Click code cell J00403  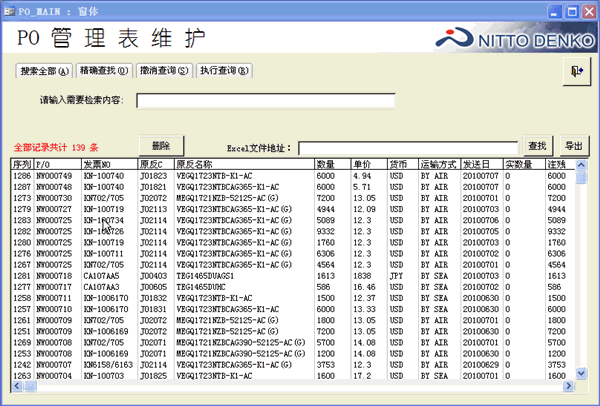[153, 276]
